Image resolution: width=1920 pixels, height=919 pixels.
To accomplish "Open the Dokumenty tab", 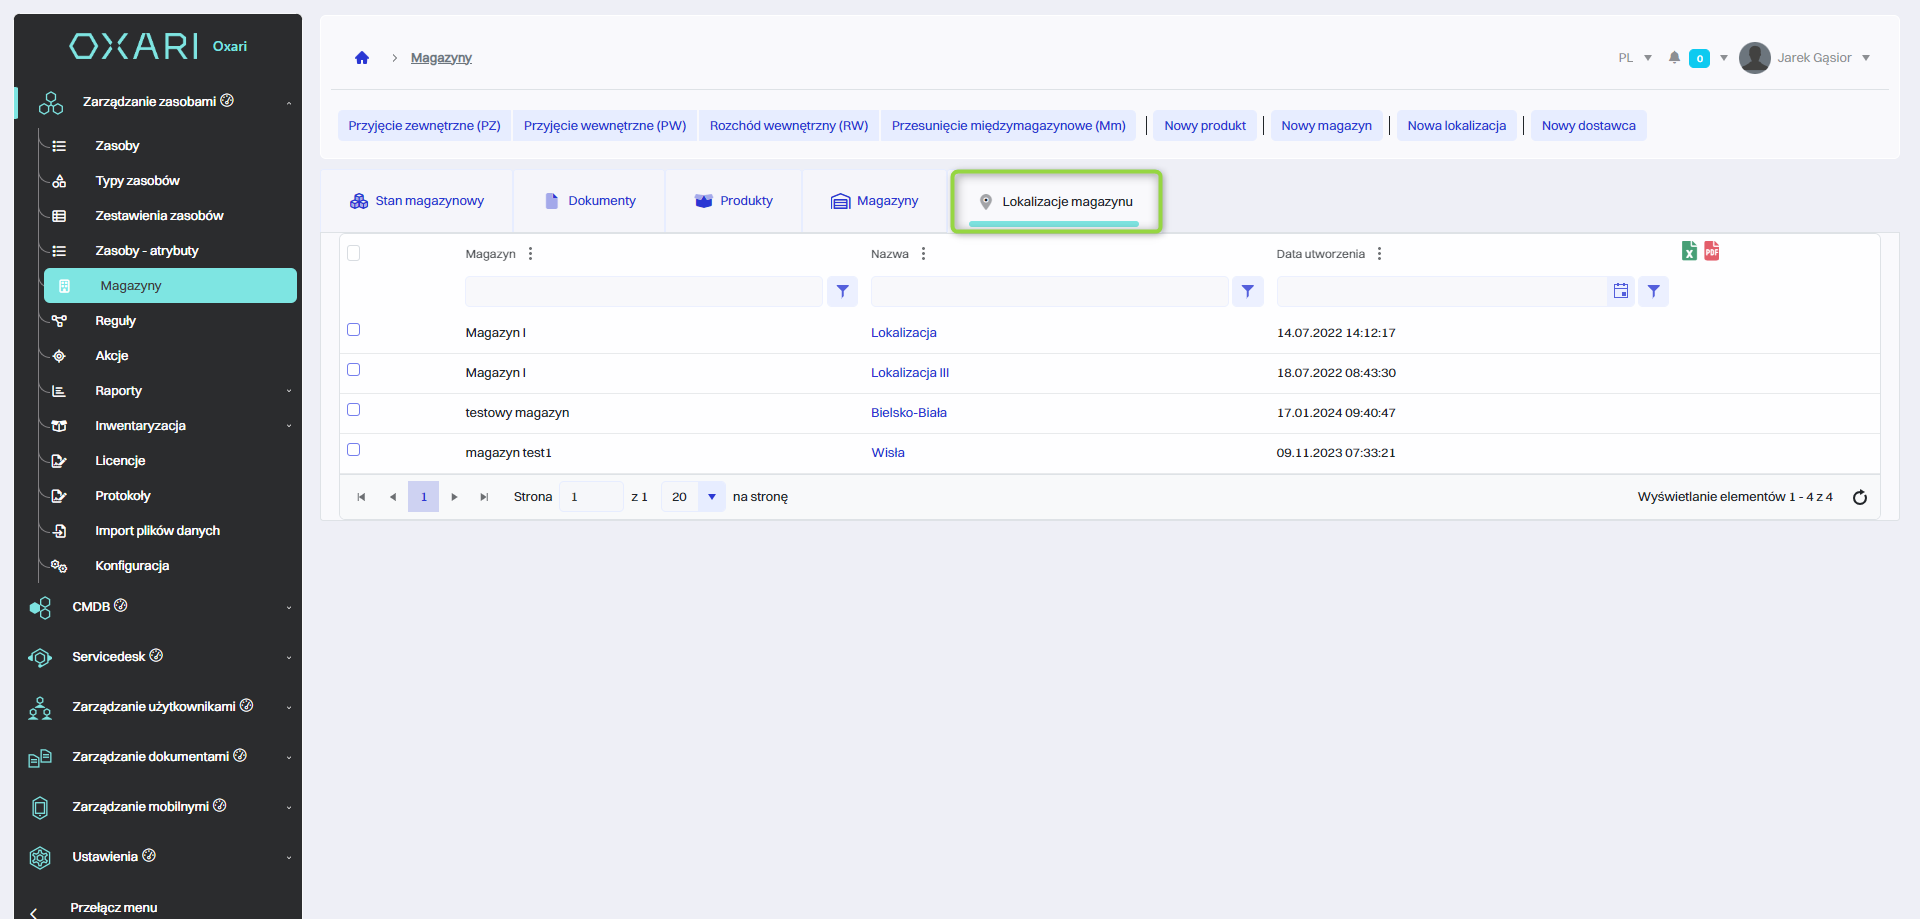I will [x=590, y=201].
